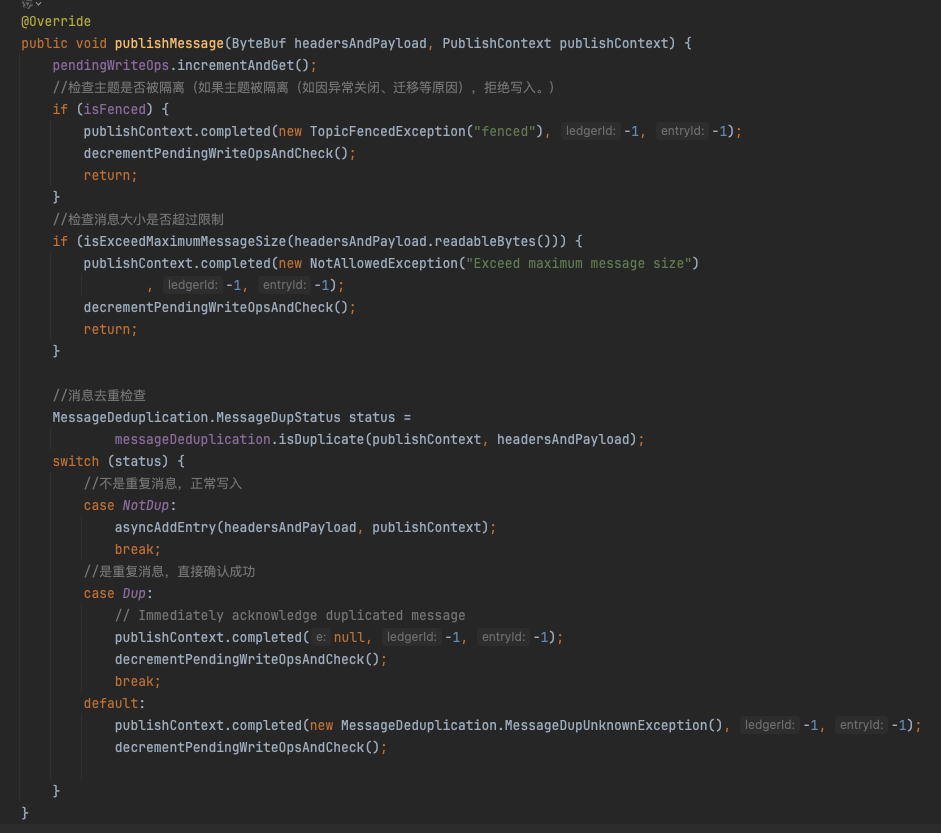Click the incrementAndGet() call
Viewport: 941px width, 833px height.
(x=243, y=65)
